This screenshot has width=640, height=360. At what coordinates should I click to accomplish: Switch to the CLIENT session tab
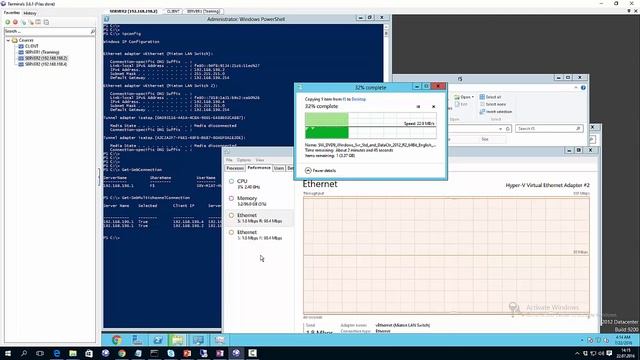(173, 11)
